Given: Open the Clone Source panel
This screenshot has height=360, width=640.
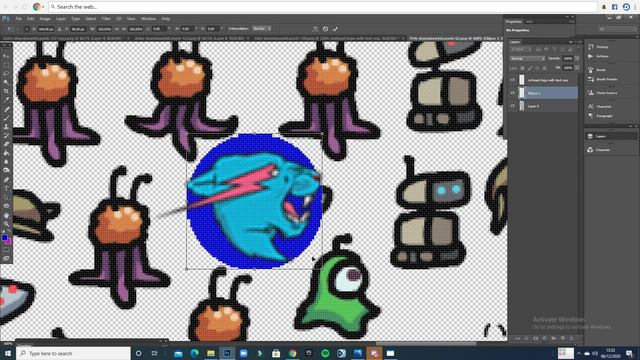Looking at the screenshot, I should 603,93.
